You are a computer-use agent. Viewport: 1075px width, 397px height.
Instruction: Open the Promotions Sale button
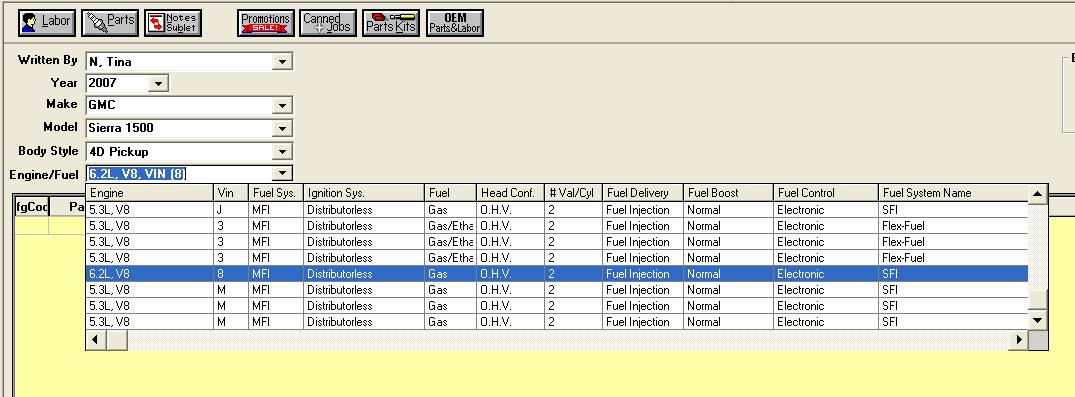[266, 23]
